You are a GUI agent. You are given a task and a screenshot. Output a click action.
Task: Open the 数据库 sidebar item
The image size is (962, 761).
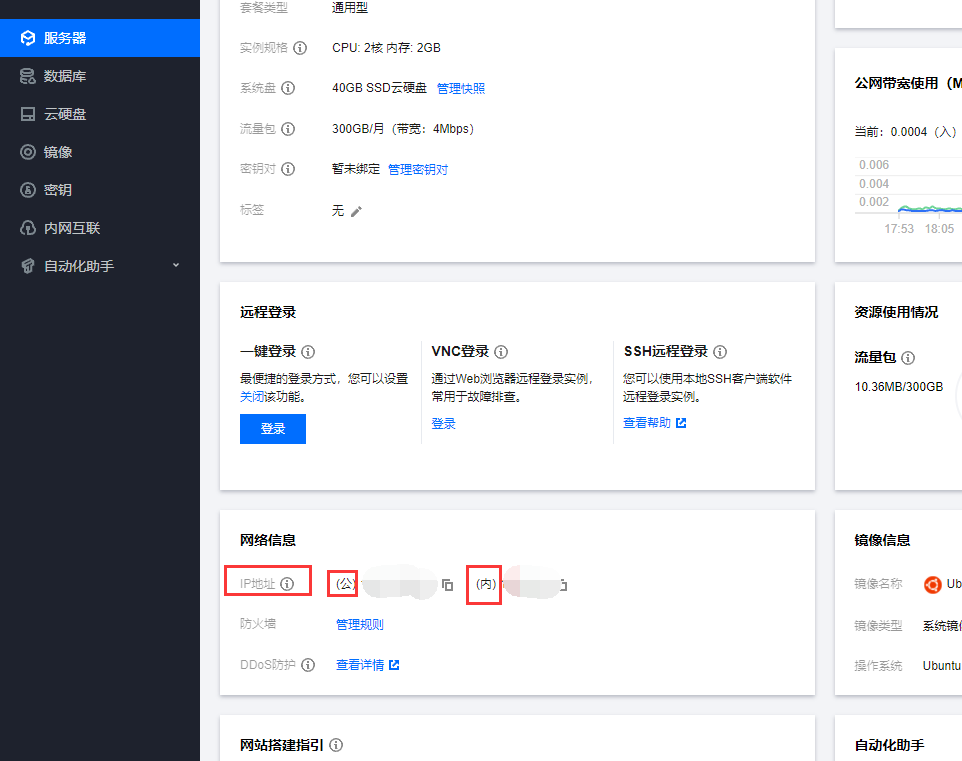(99, 76)
